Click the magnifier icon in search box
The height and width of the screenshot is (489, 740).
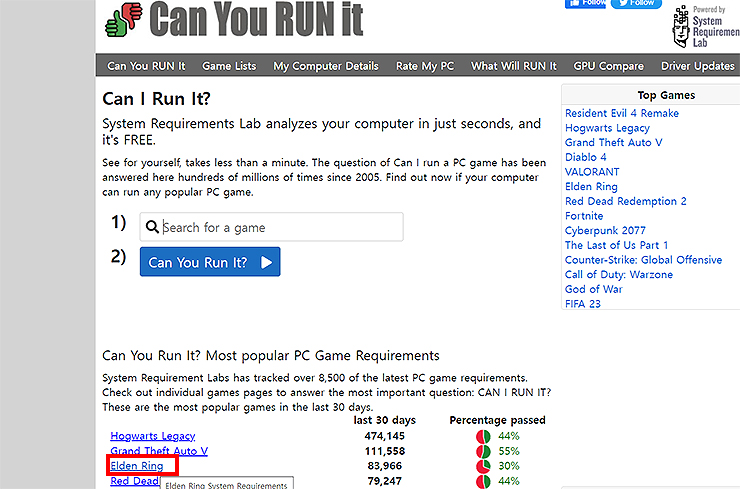[x=152, y=227]
